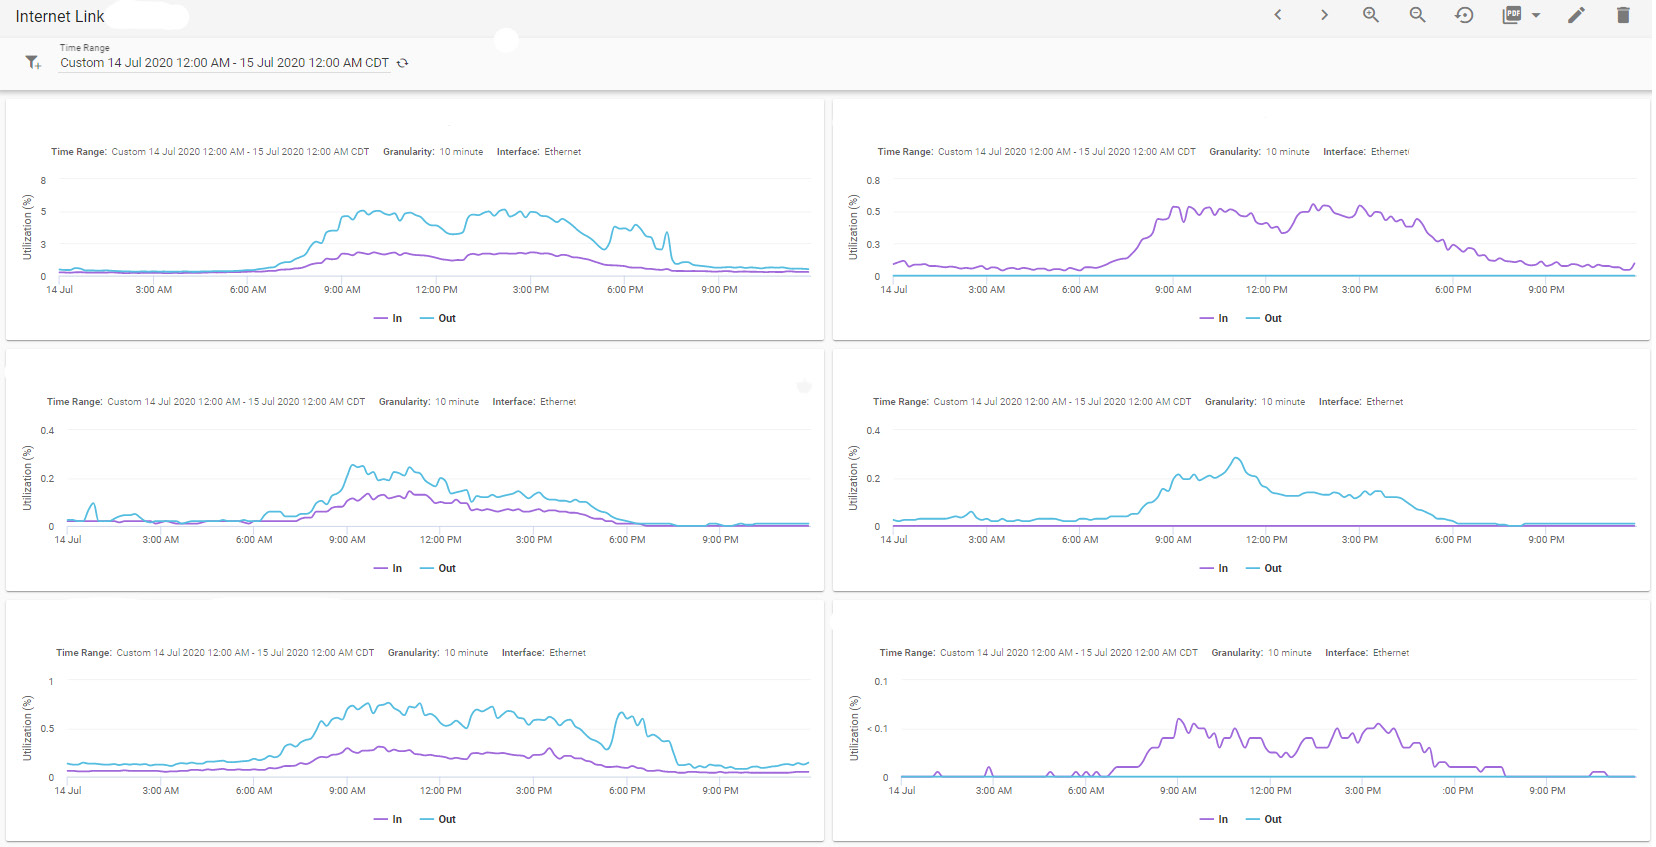Toggle the Out series in the top-right chart legend
The height and width of the screenshot is (847, 1656).
click(1263, 318)
